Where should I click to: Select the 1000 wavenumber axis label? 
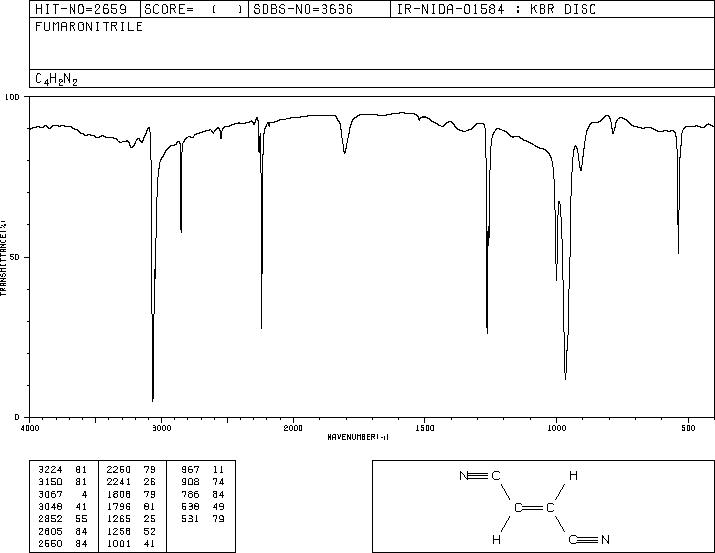556,428
